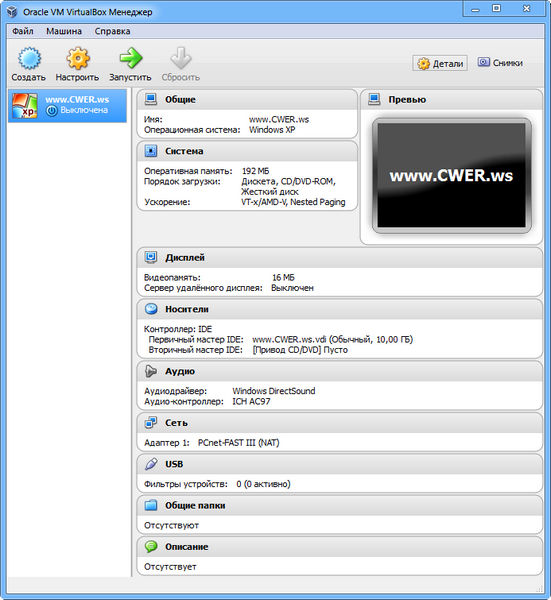Select the www.CWER.ws machine in the list
Image resolution: width=551 pixels, height=600 pixels.
[x=67, y=106]
